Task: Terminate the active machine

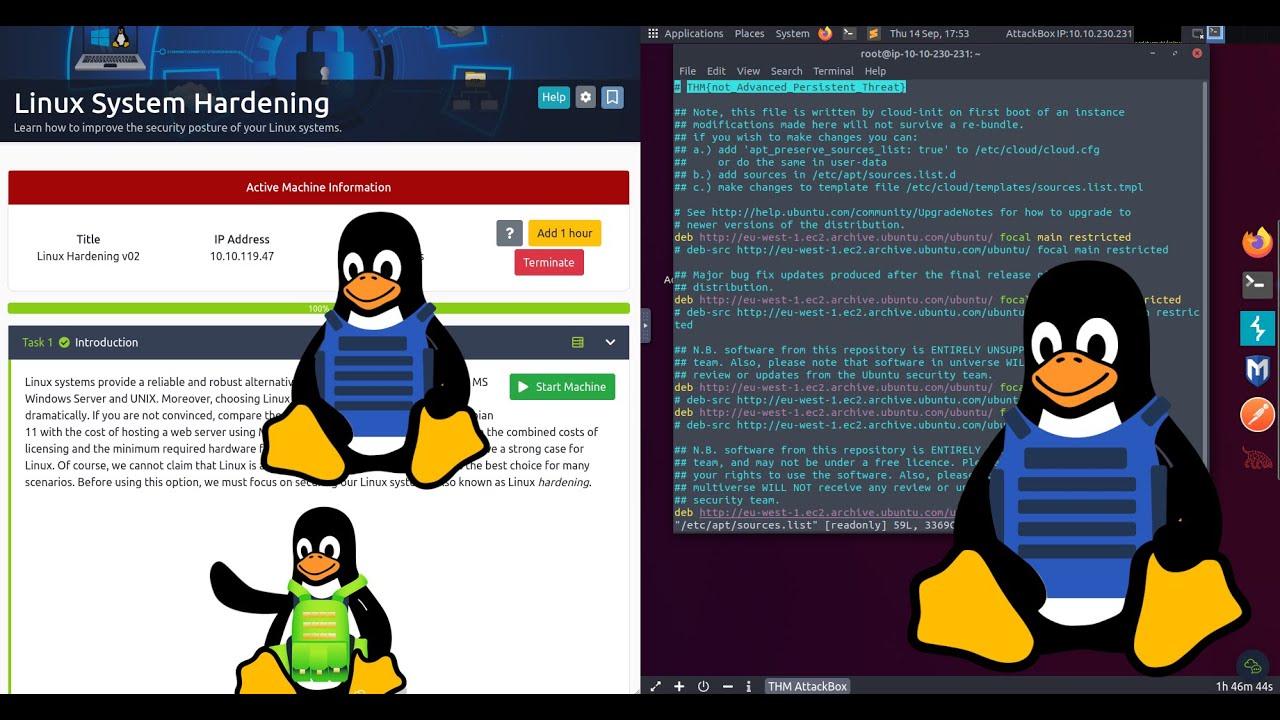Action: (549, 262)
